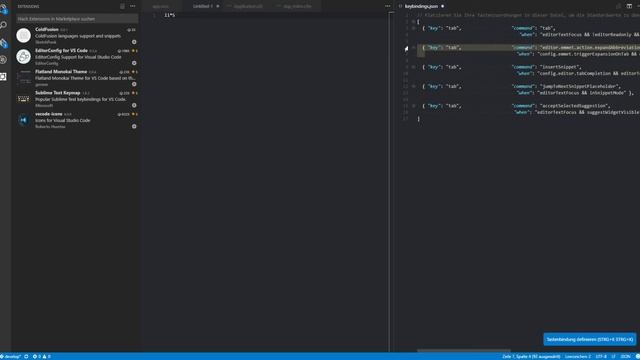Open manage gear for EditorConfig extension

[x=134, y=63]
